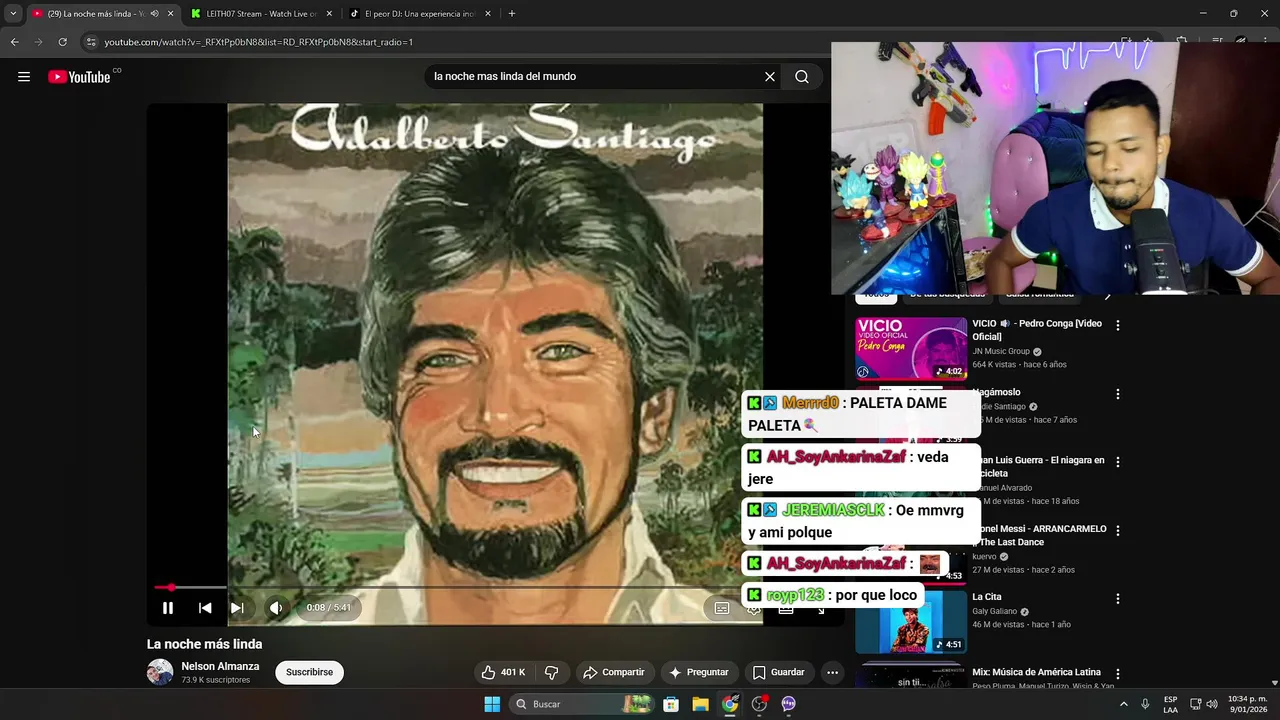The height and width of the screenshot is (720, 1280).
Task: Open more actions menu below video
Action: point(832,672)
